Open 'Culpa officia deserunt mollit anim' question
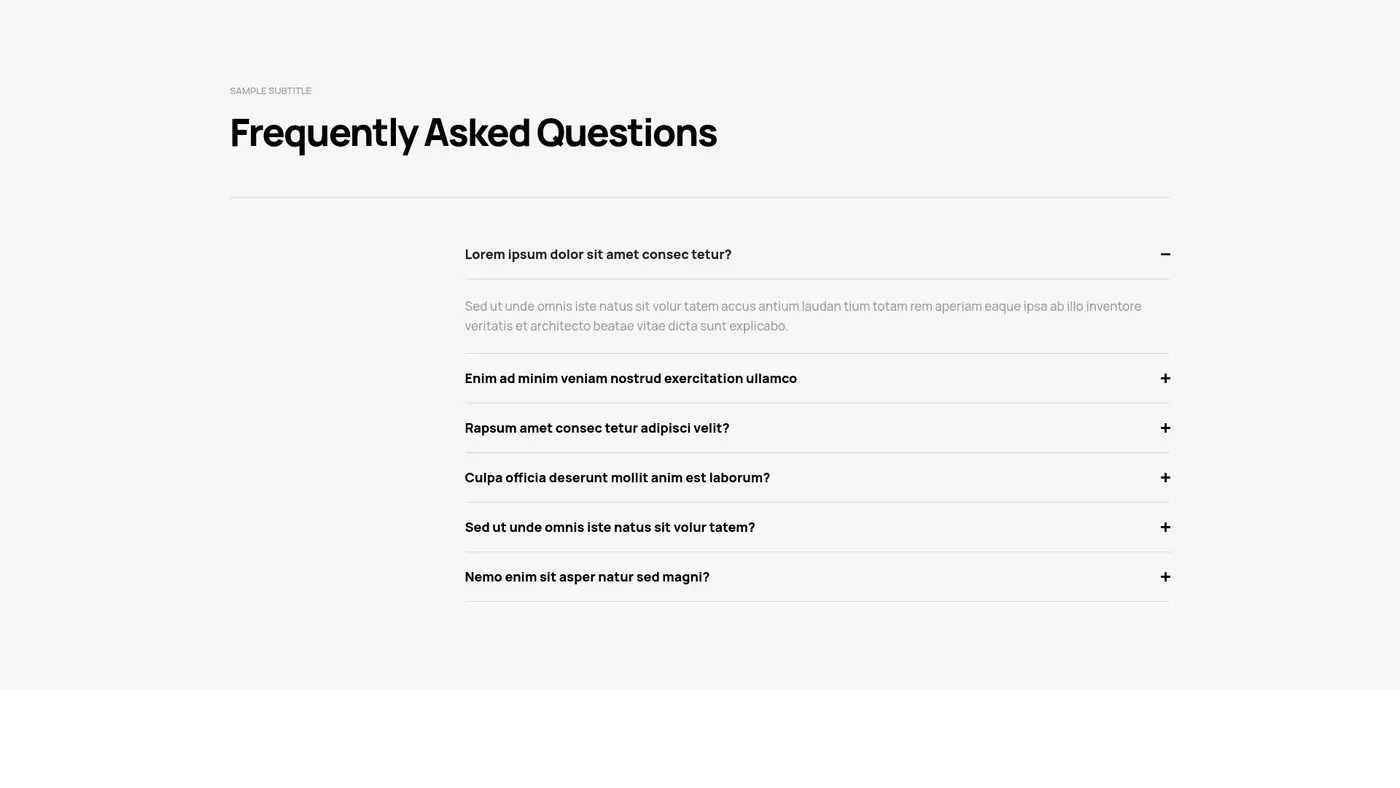This screenshot has height=788, width=1400. (x=617, y=478)
